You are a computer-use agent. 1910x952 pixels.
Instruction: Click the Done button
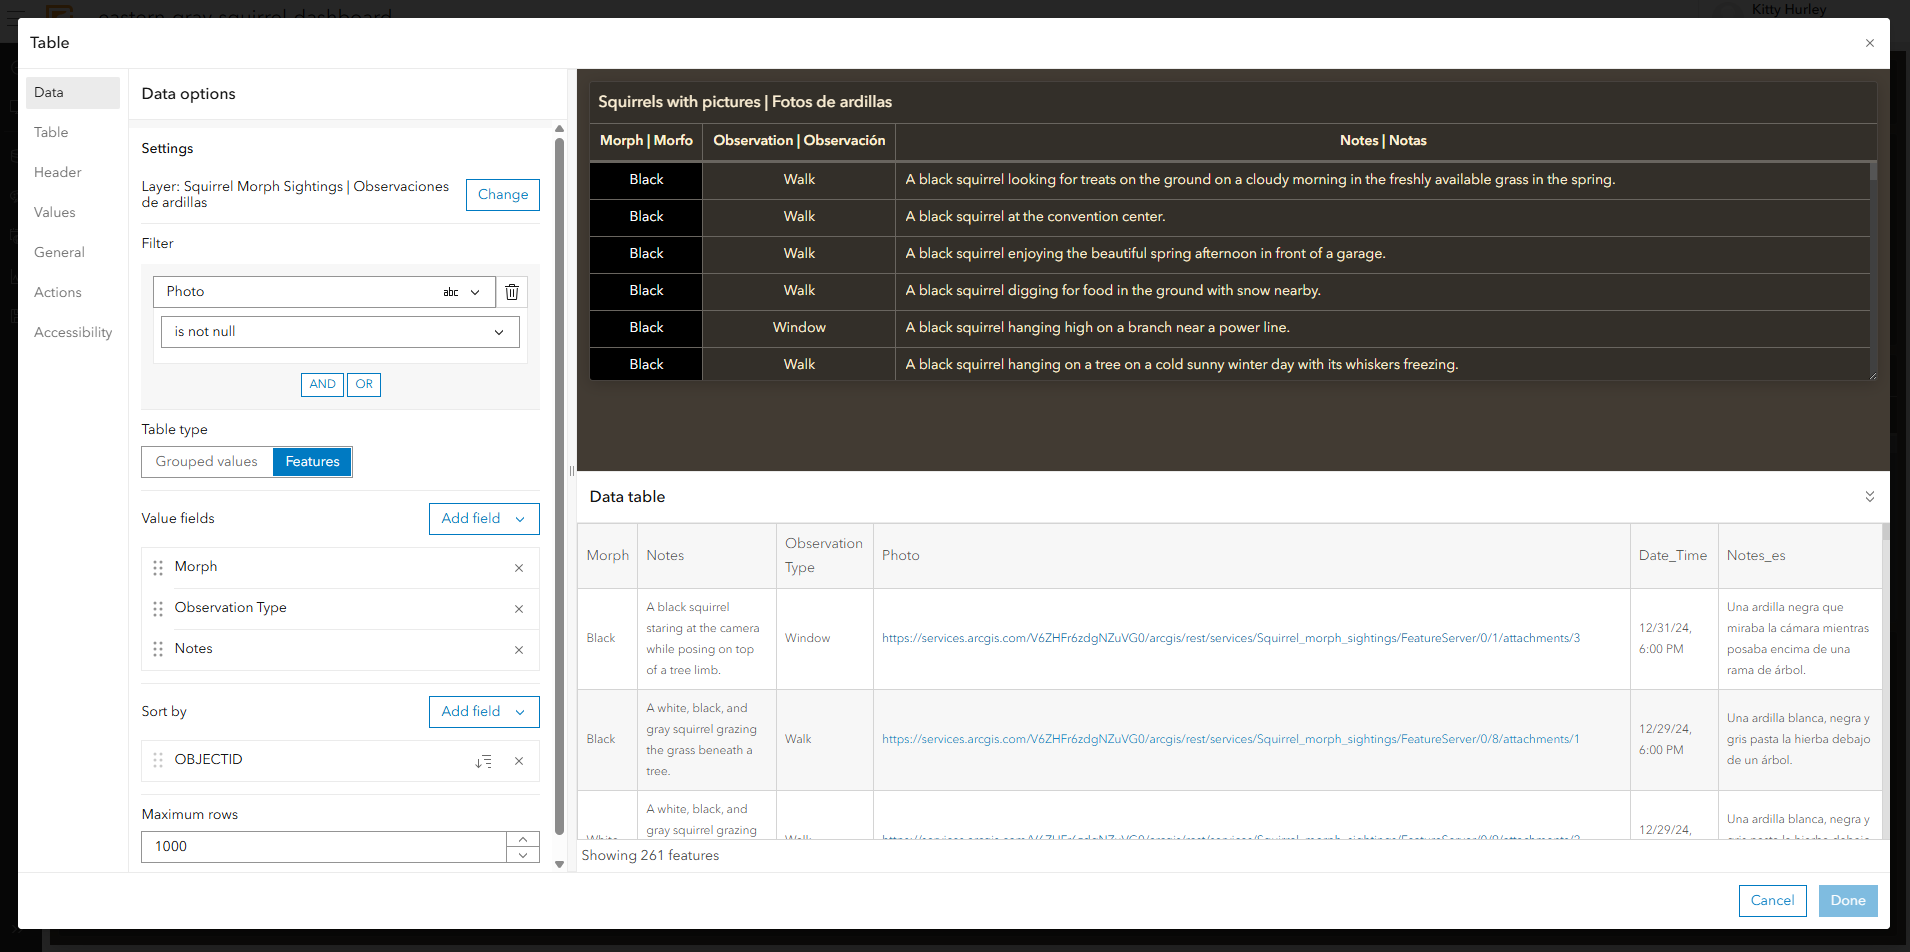(1848, 901)
